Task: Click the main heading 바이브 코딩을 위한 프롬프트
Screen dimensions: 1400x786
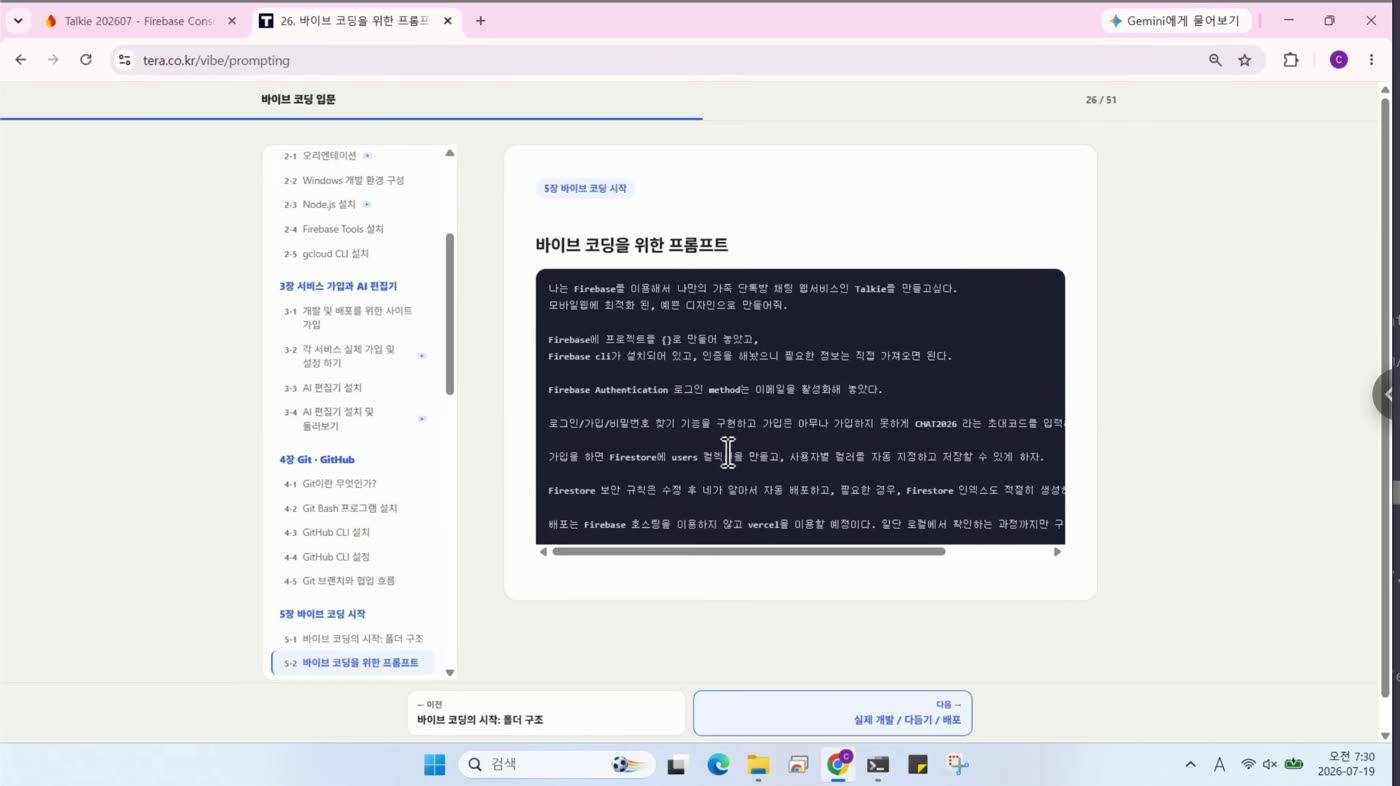Action: [x=632, y=245]
